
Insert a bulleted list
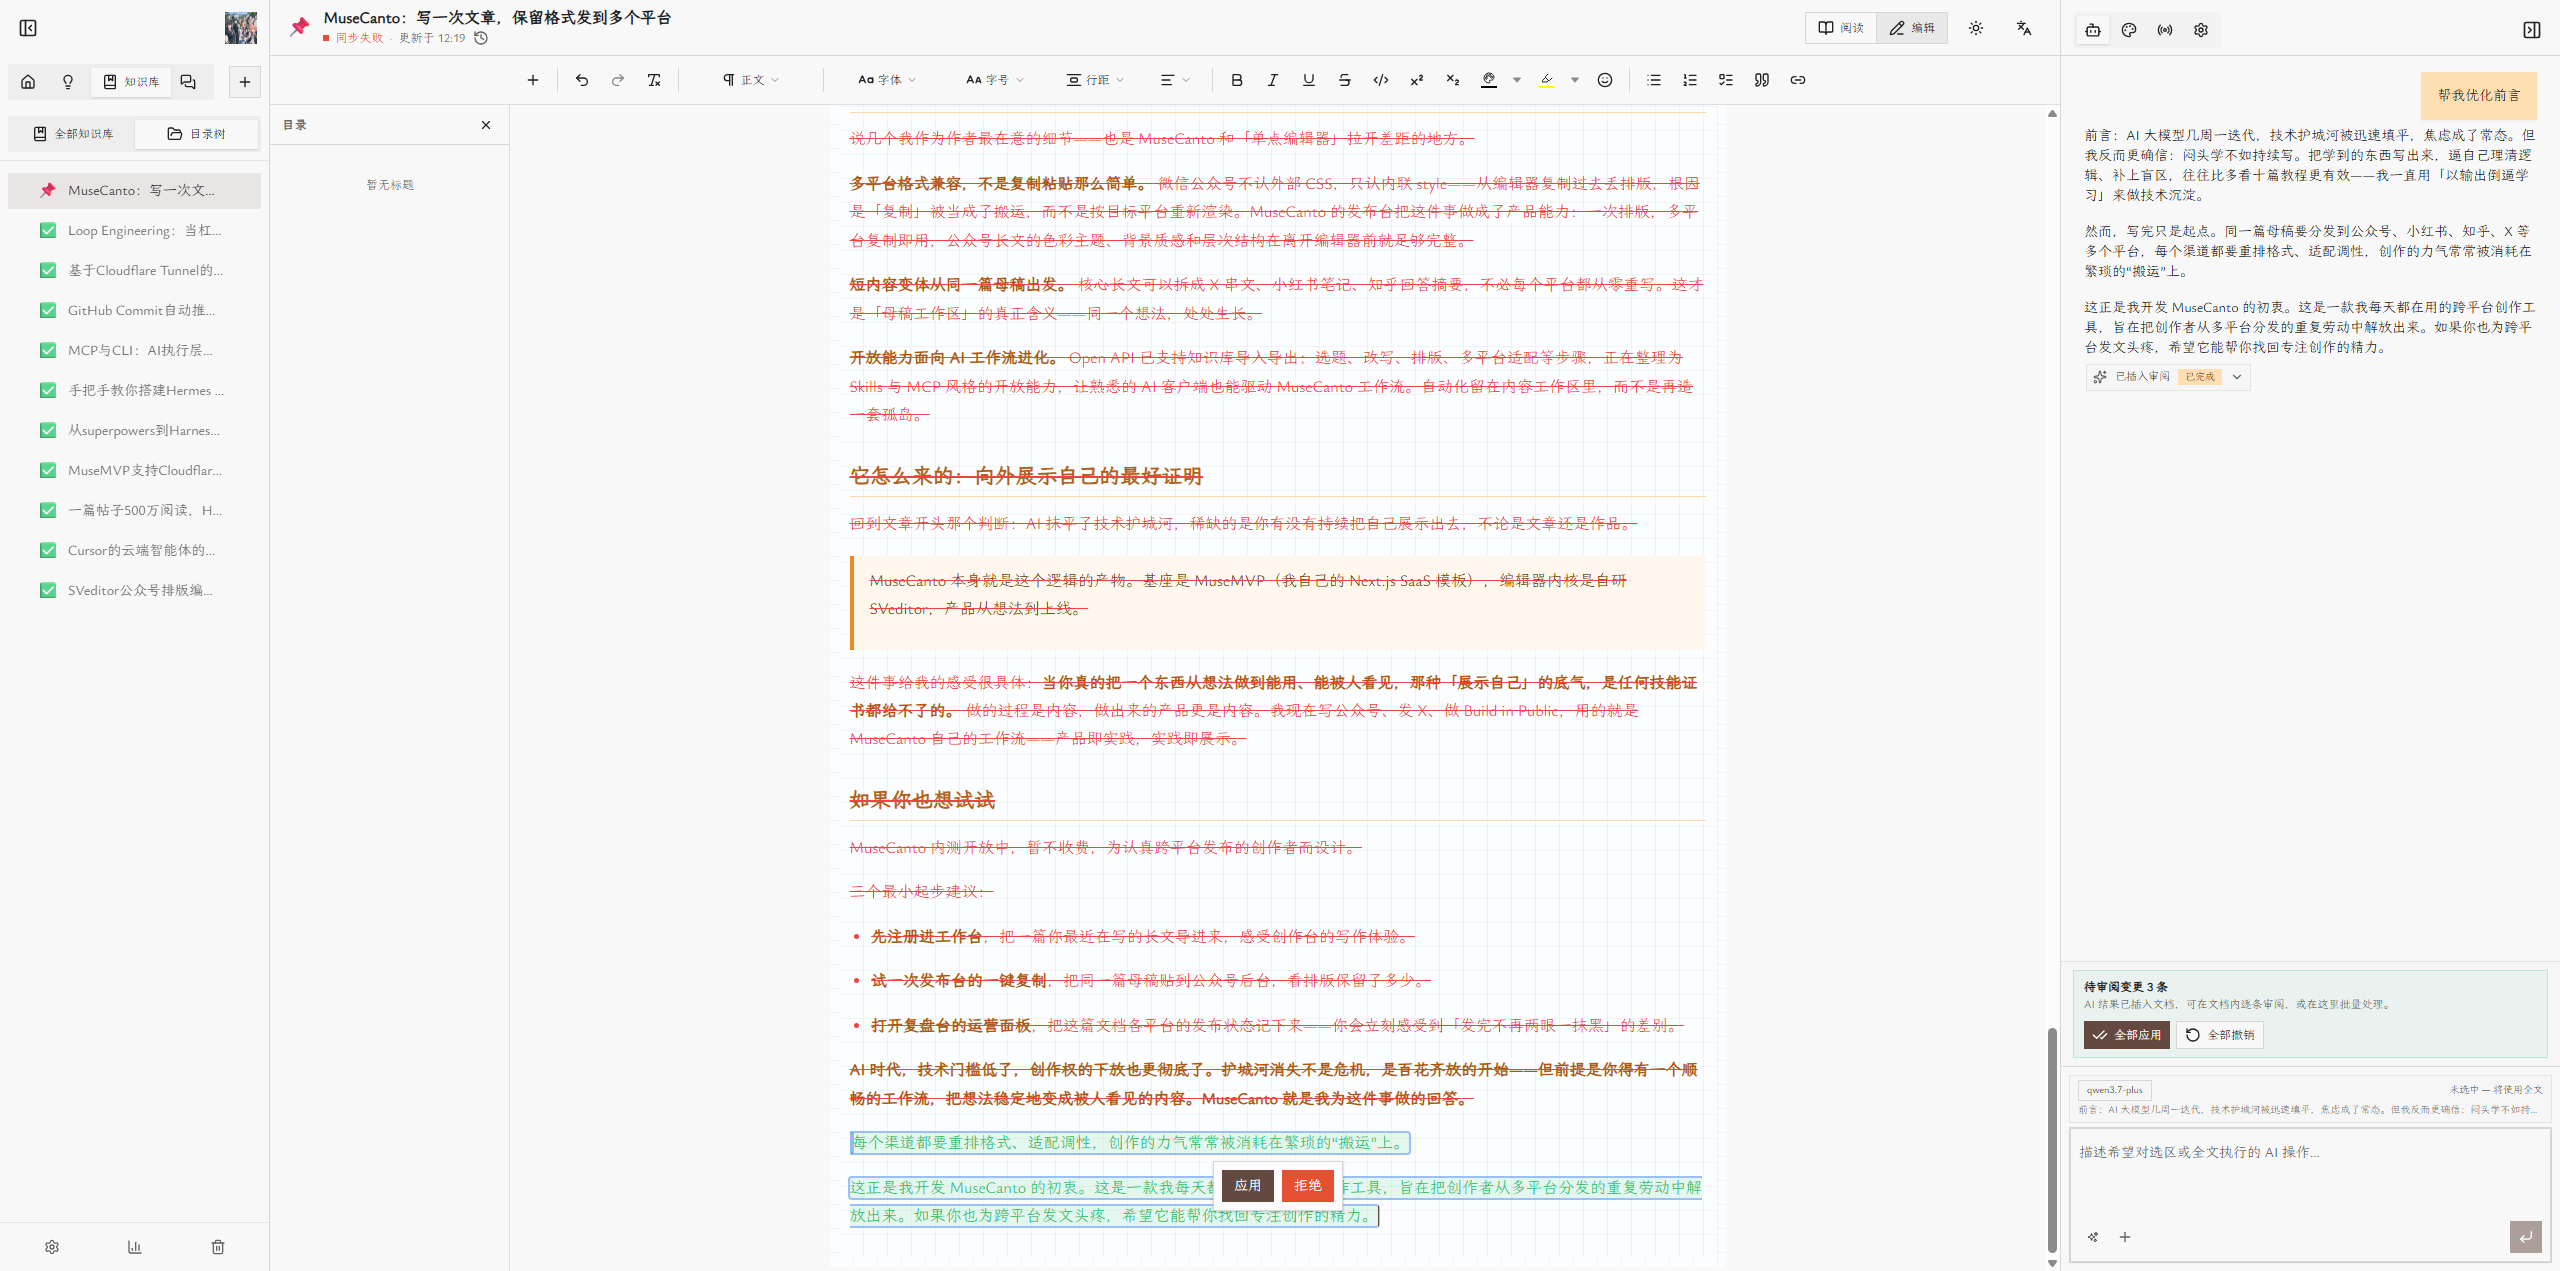pyautogui.click(x=1654, y=80)
